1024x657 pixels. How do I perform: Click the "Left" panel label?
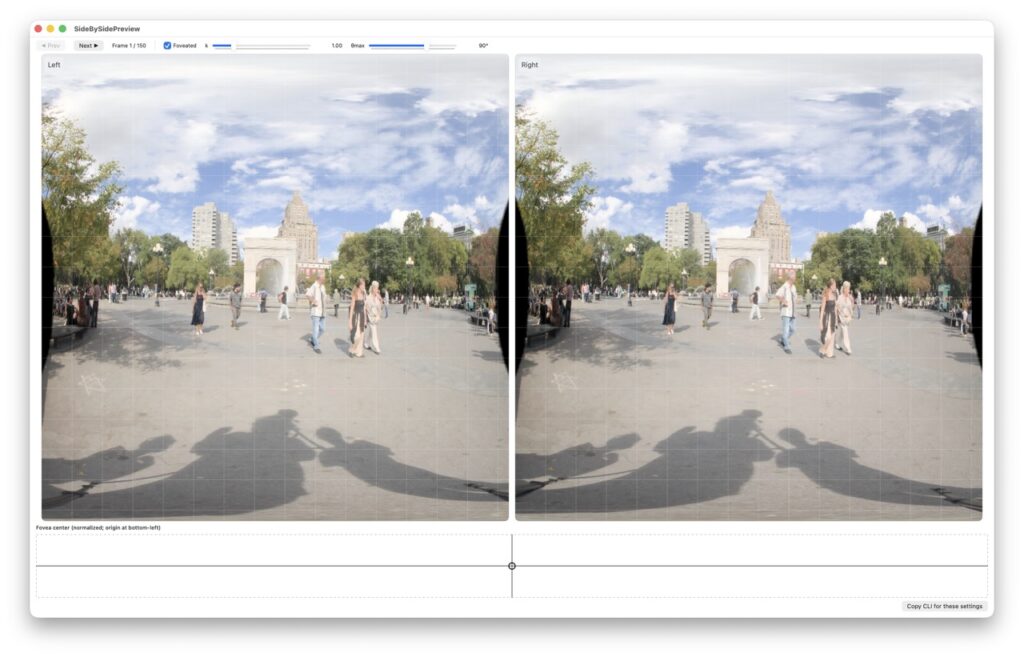click(x=54, y=65)
